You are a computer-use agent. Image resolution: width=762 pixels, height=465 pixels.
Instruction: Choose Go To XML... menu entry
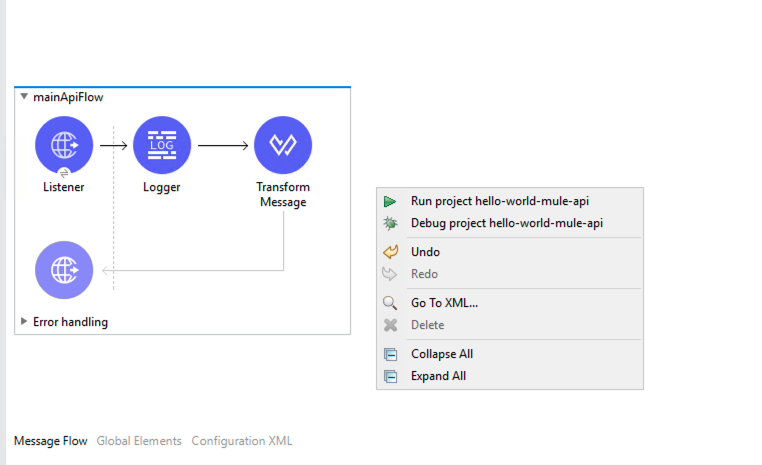(510, 303)
